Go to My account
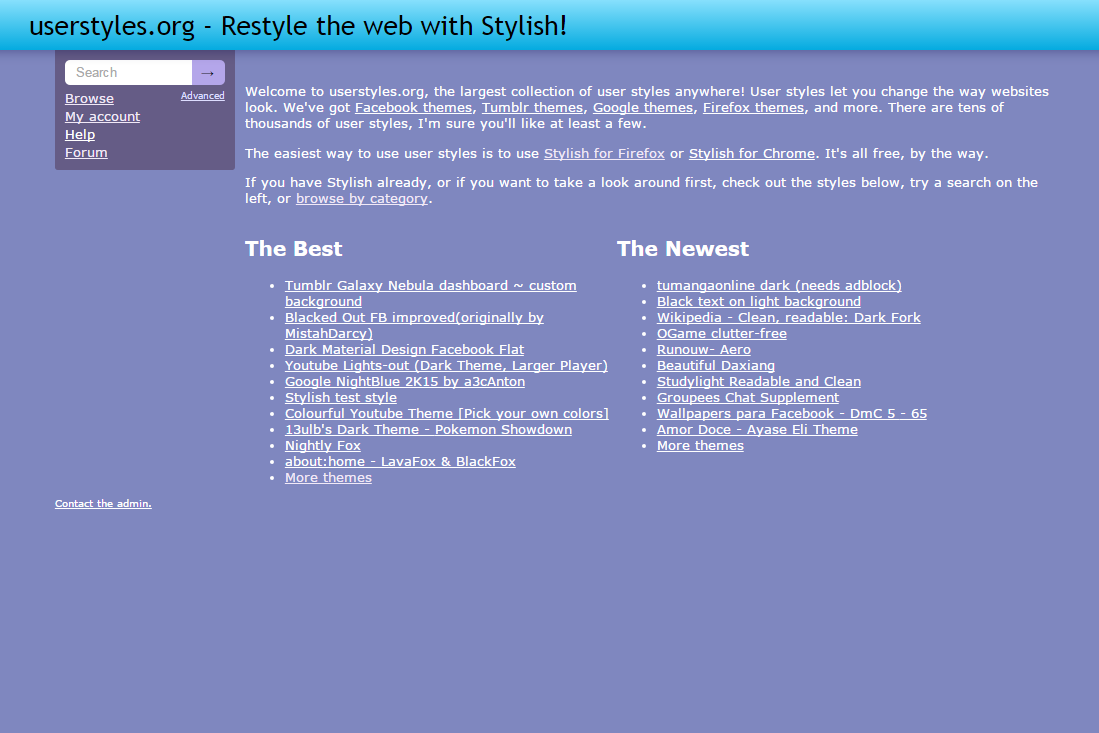Screen dimensions: 1099x733 pos(102,116)
